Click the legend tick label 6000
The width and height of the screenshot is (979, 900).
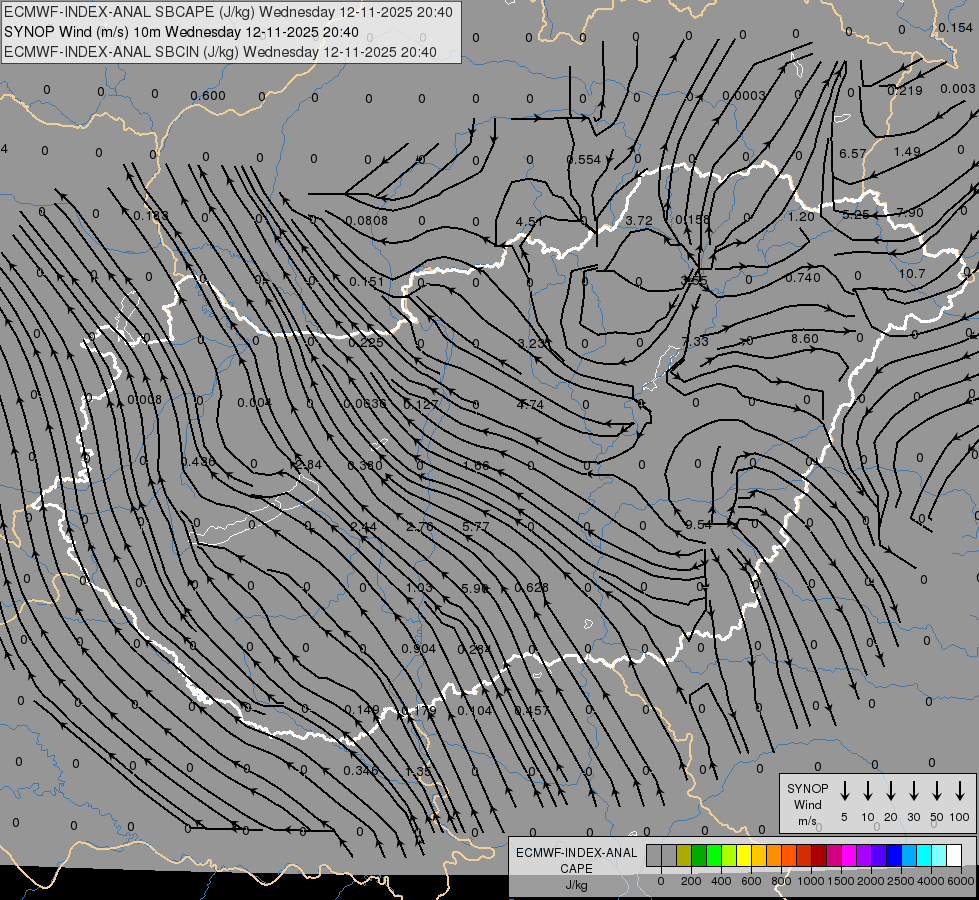click(960, 881)
